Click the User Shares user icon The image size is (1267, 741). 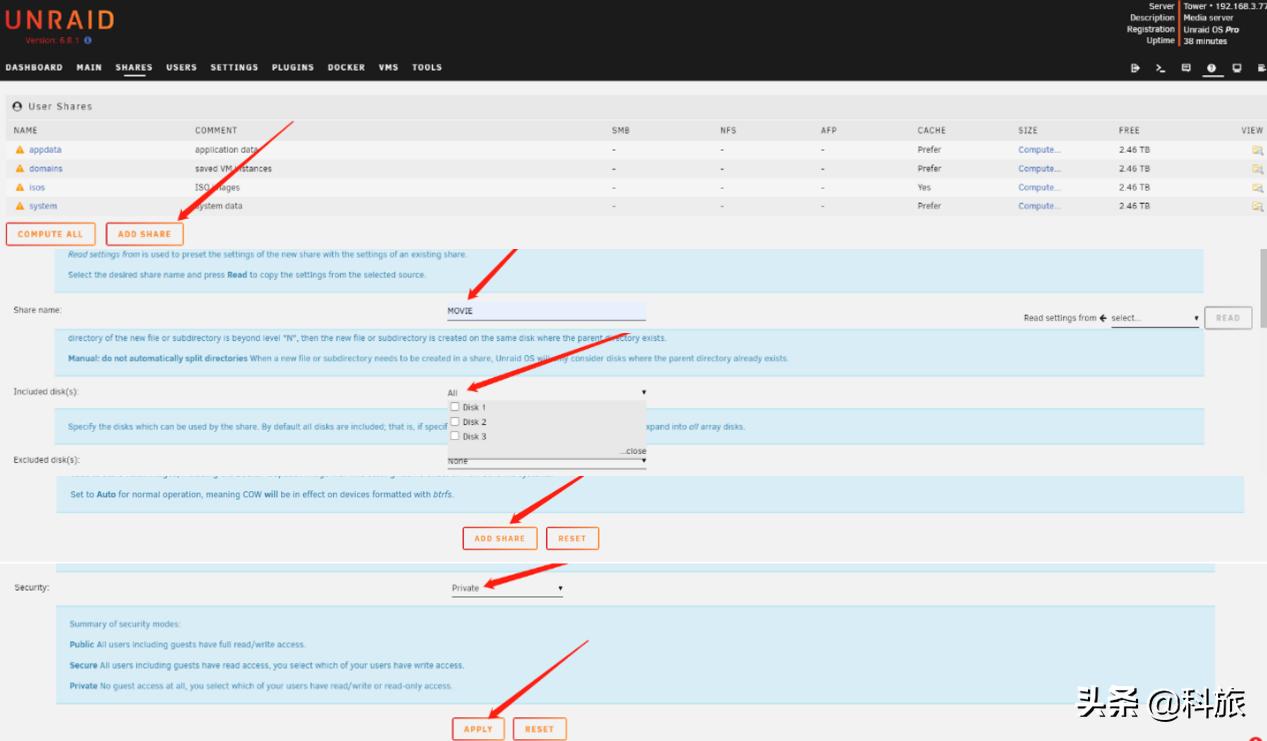click(17, 106)
